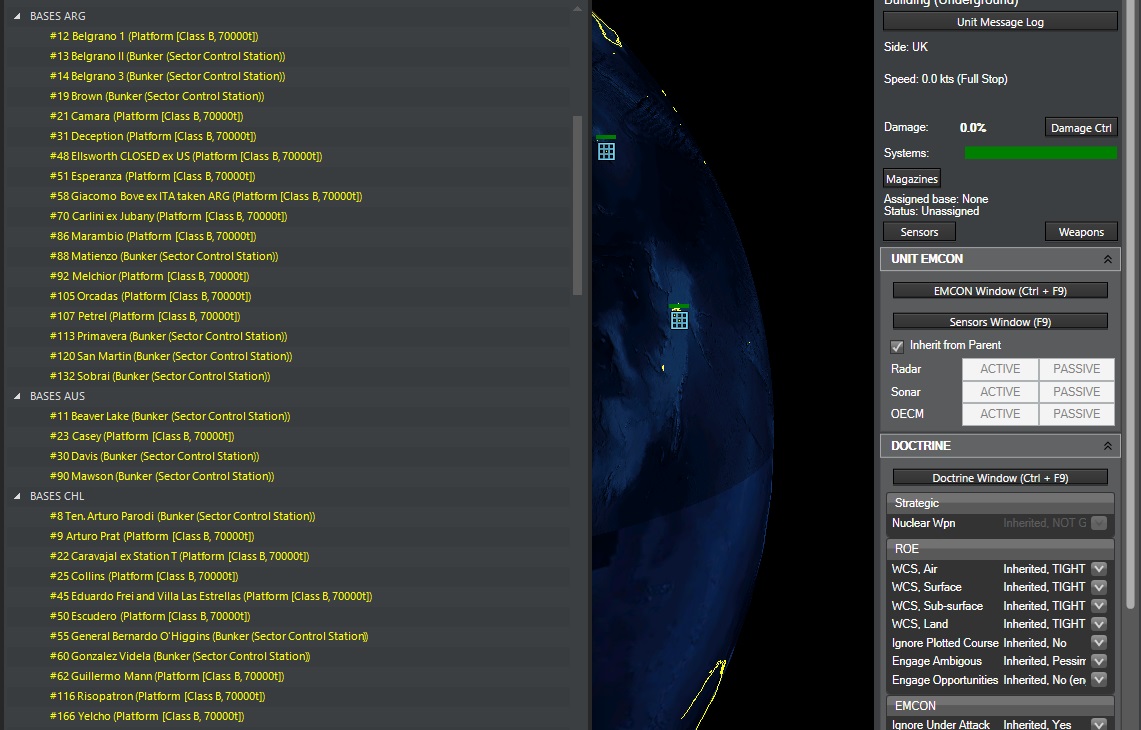Open Doctrine Window (Ctrl + F9)
This screenshot has width=1141, height=730.
(1000, 478)
